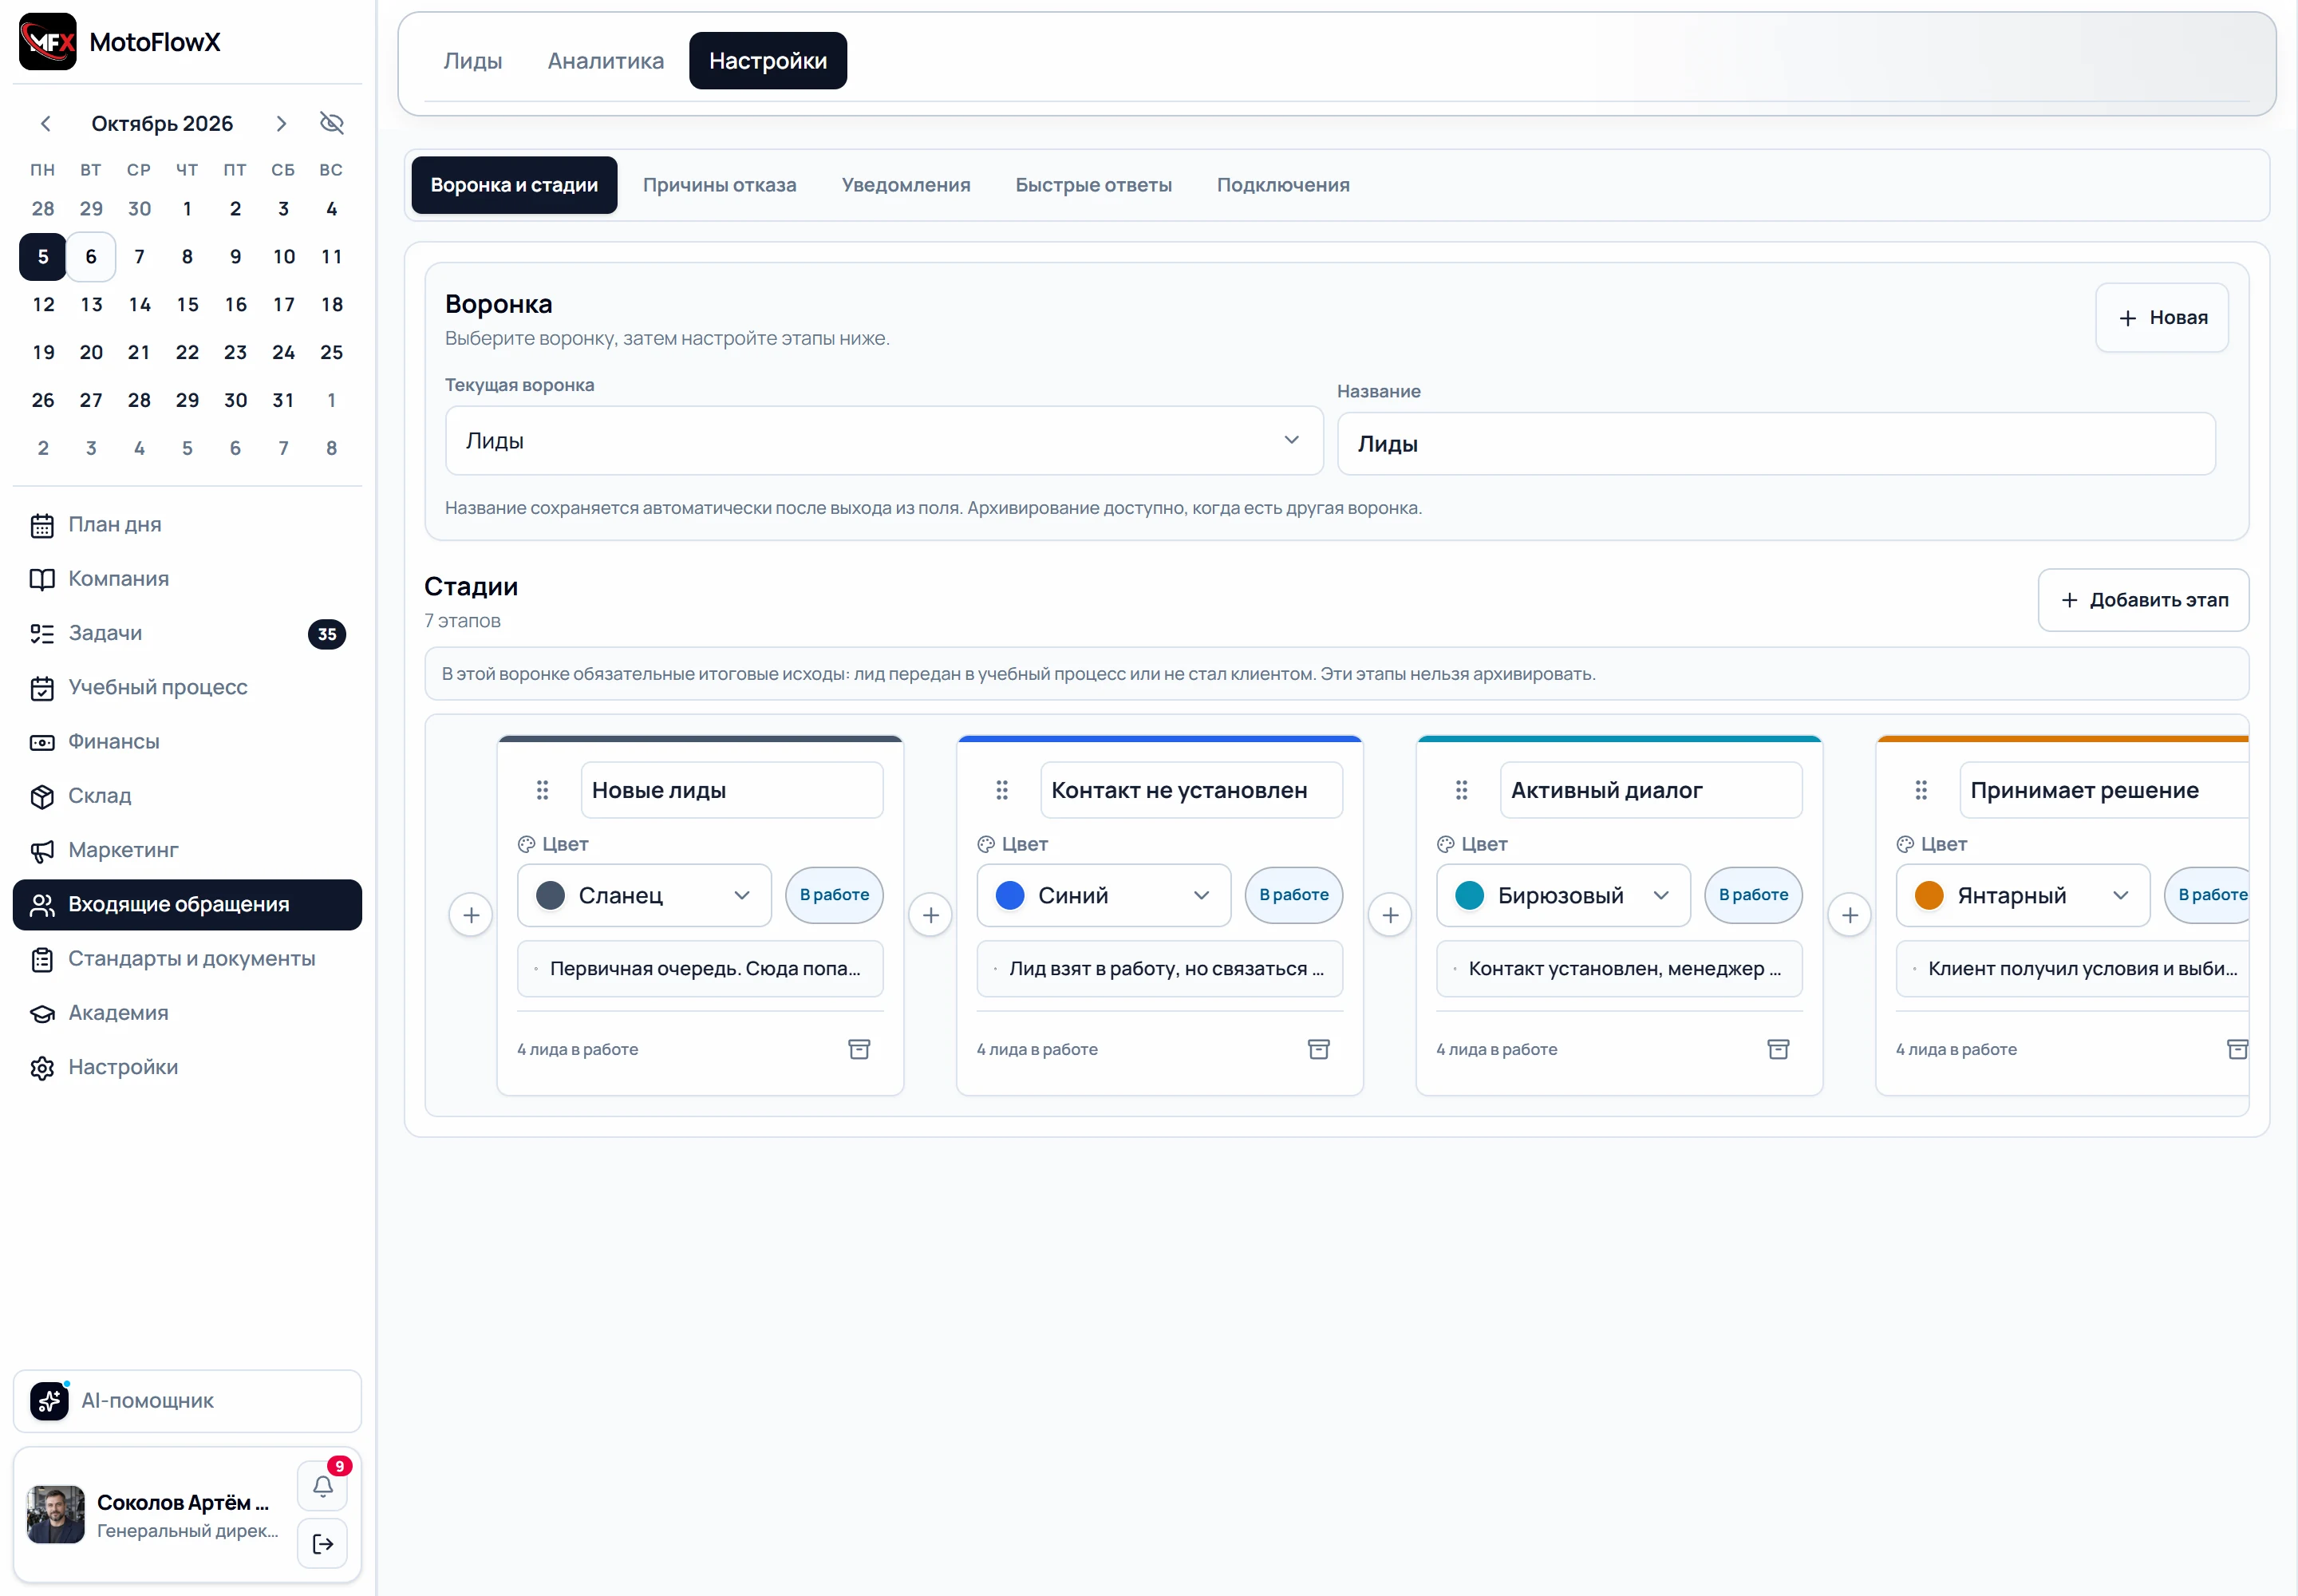The image size is (2298, 1596).
Task: Open the AI-помощник assistant
Action: tap(187, 1400)
